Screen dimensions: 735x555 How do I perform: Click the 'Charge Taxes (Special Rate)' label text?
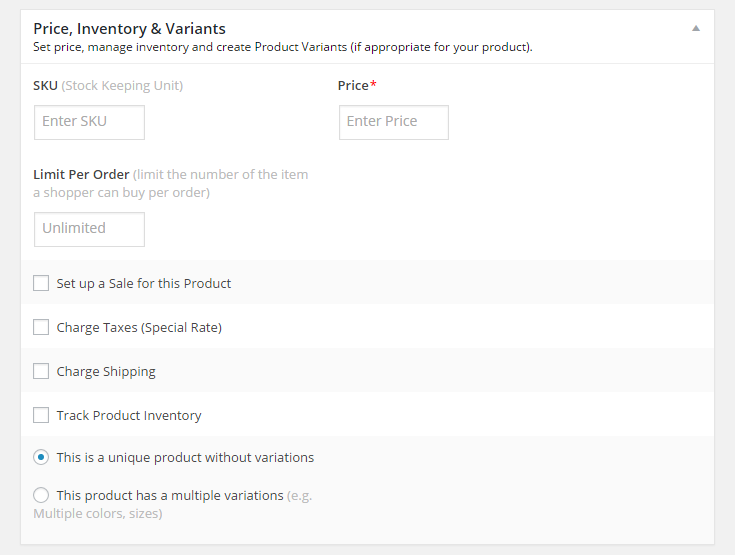coord(139,328)
